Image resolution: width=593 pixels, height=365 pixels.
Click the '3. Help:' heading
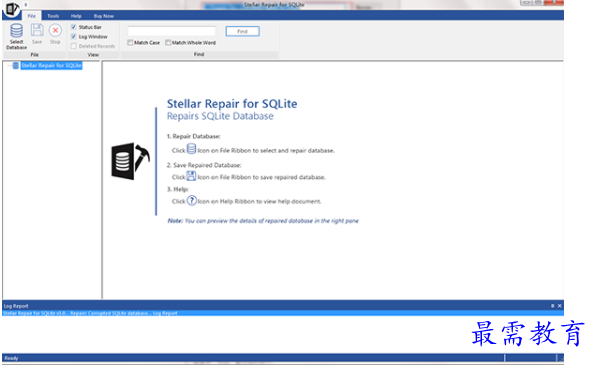click(x=177, y=189)
